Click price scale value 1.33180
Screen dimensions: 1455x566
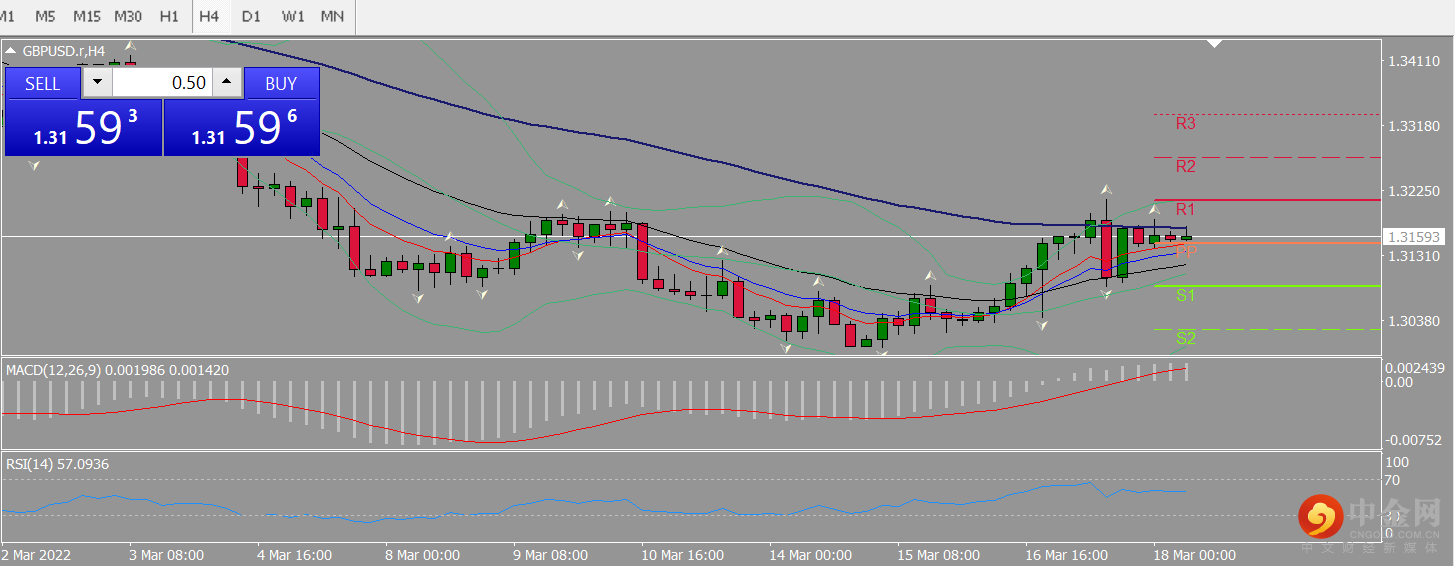click(x=1414, y=126)
